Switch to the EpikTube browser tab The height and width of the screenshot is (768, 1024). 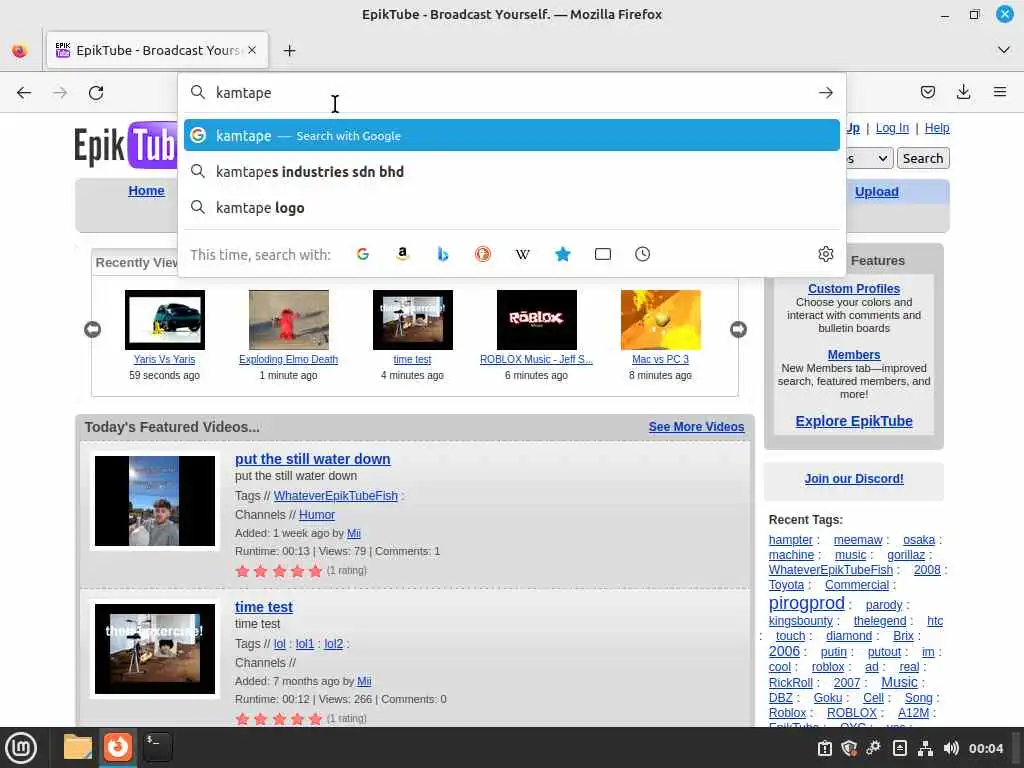157,50
